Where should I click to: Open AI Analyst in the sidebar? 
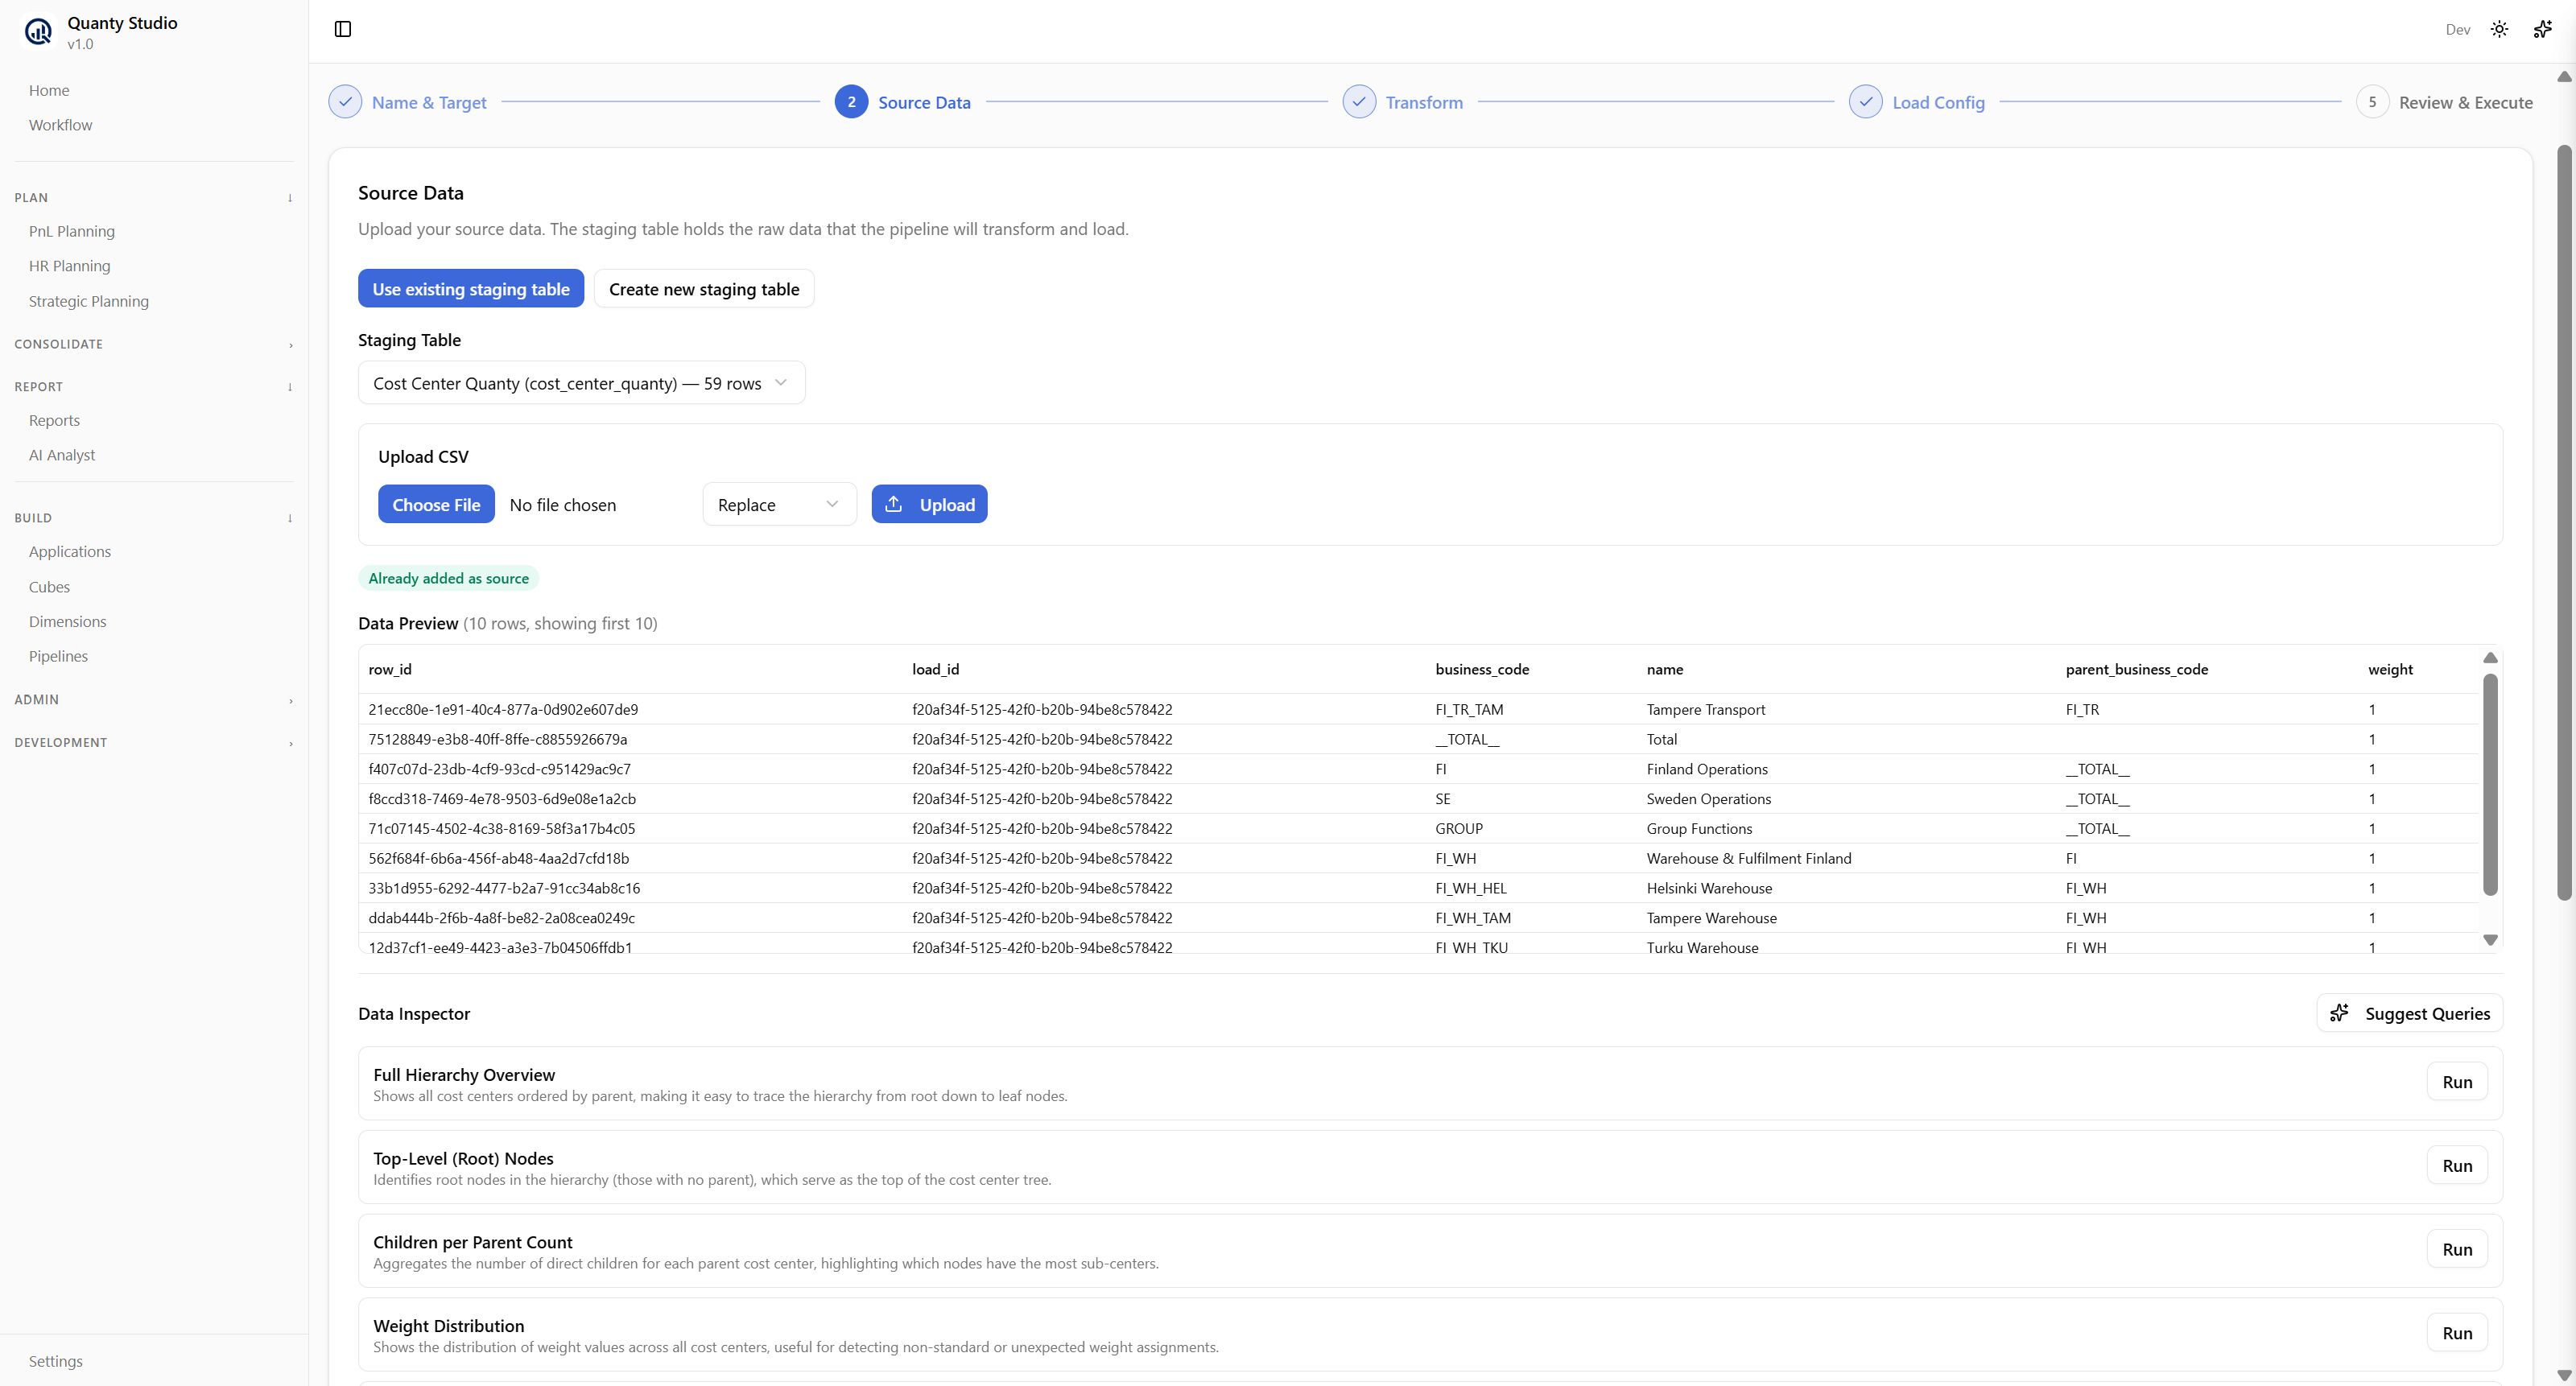(x=62, y=455)
